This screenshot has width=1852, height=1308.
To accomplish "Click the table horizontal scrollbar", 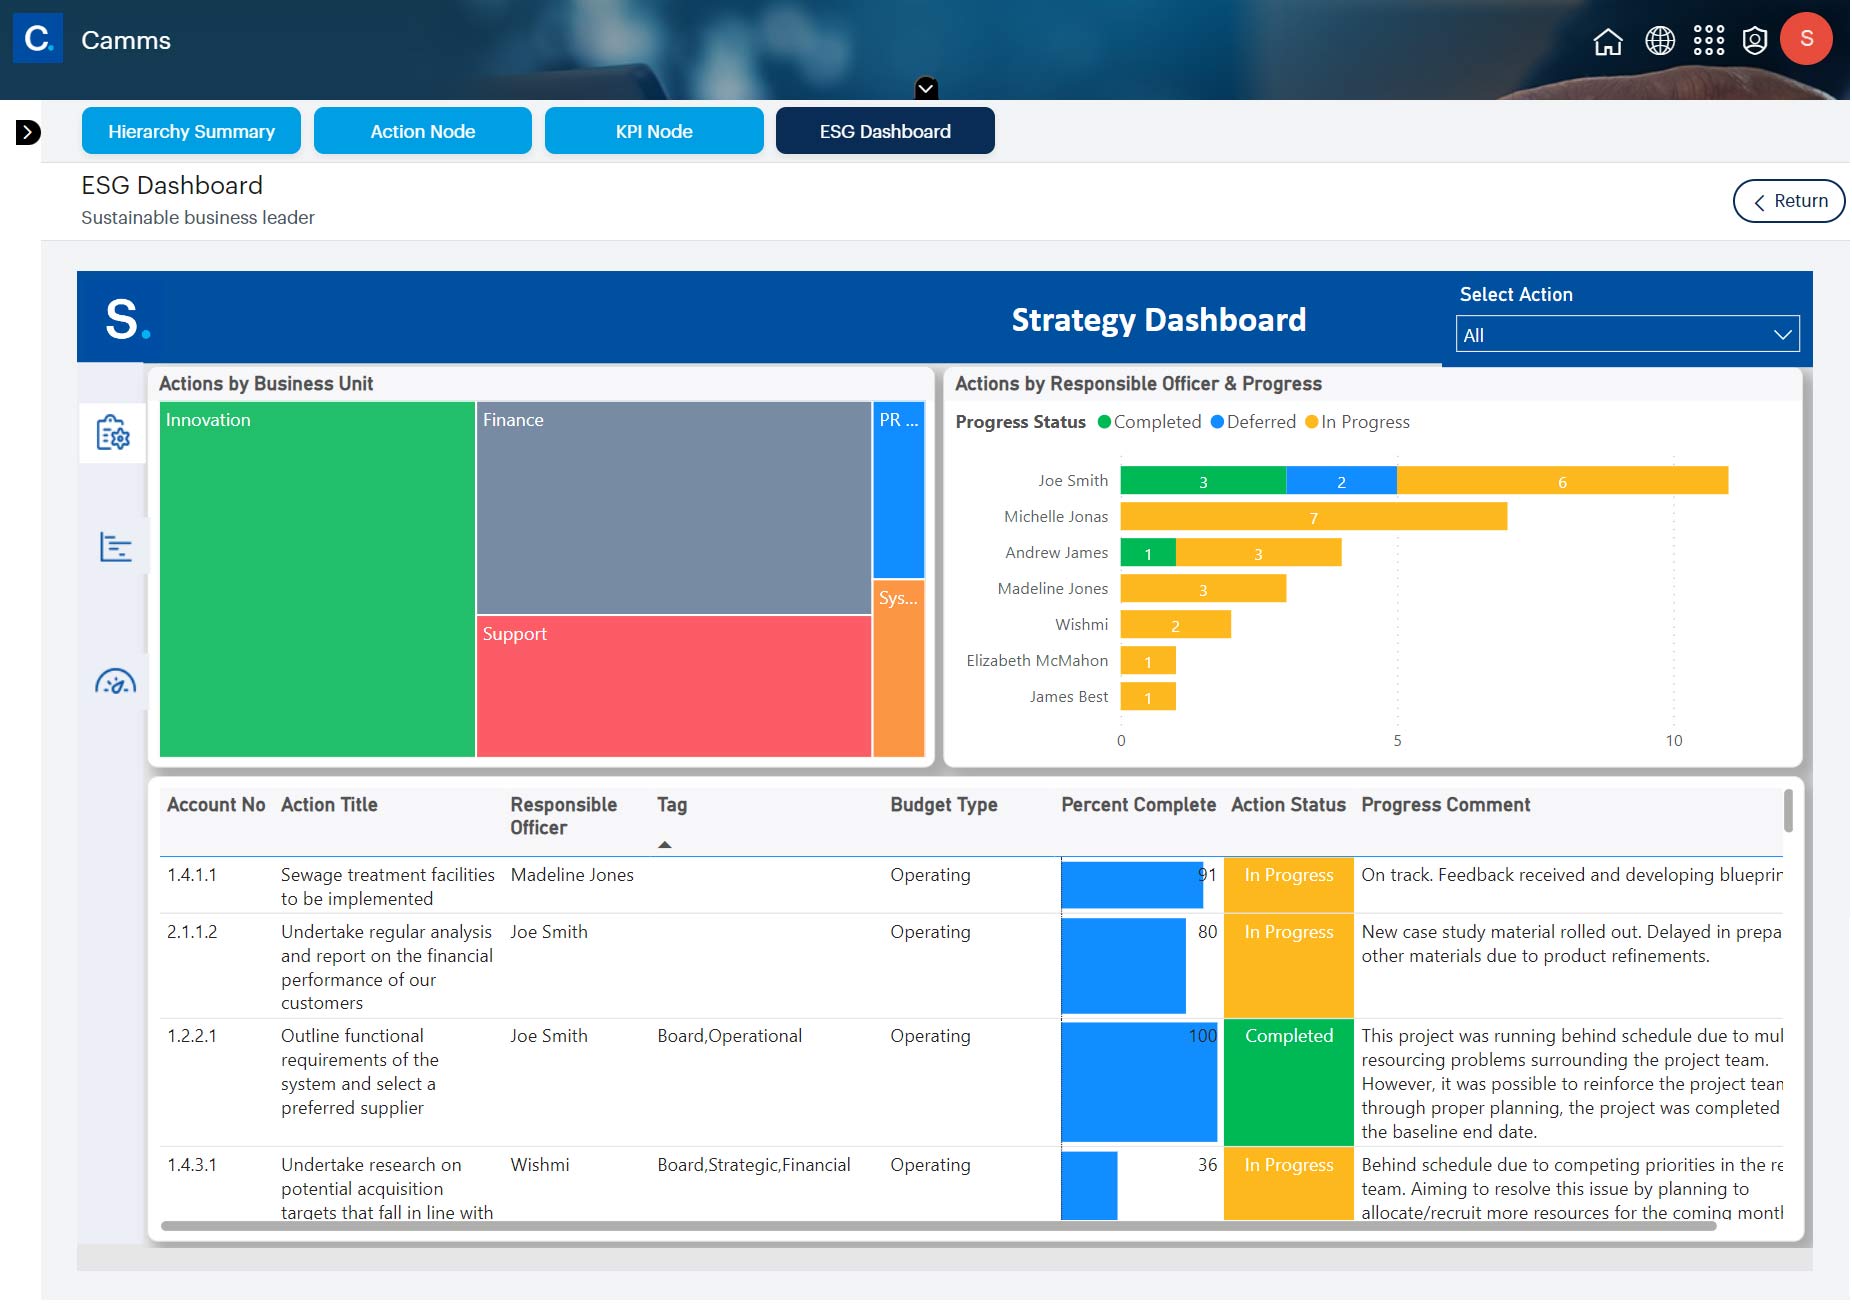I will click(938, 1226).
